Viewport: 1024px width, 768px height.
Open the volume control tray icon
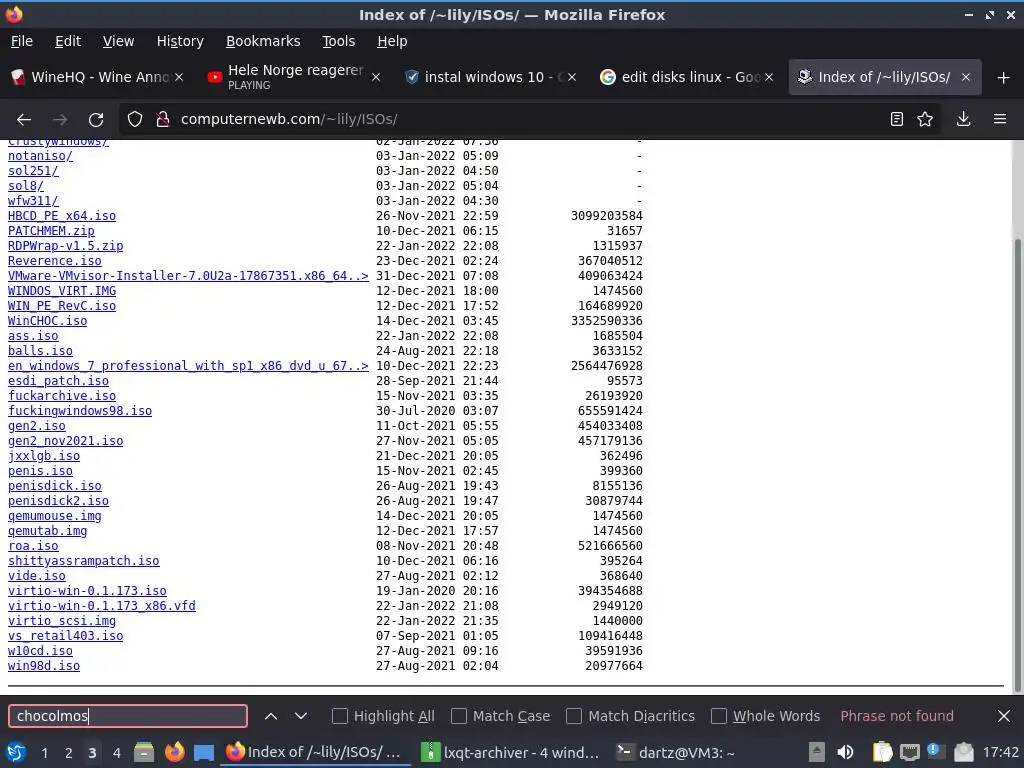845,752
